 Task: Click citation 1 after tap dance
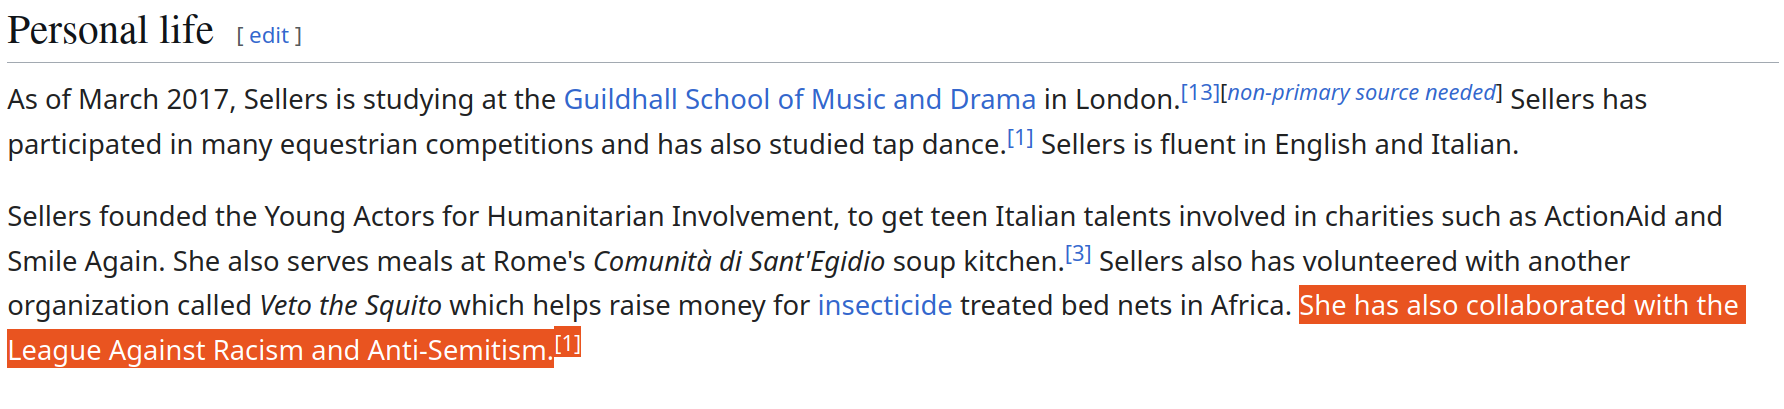1019,137
